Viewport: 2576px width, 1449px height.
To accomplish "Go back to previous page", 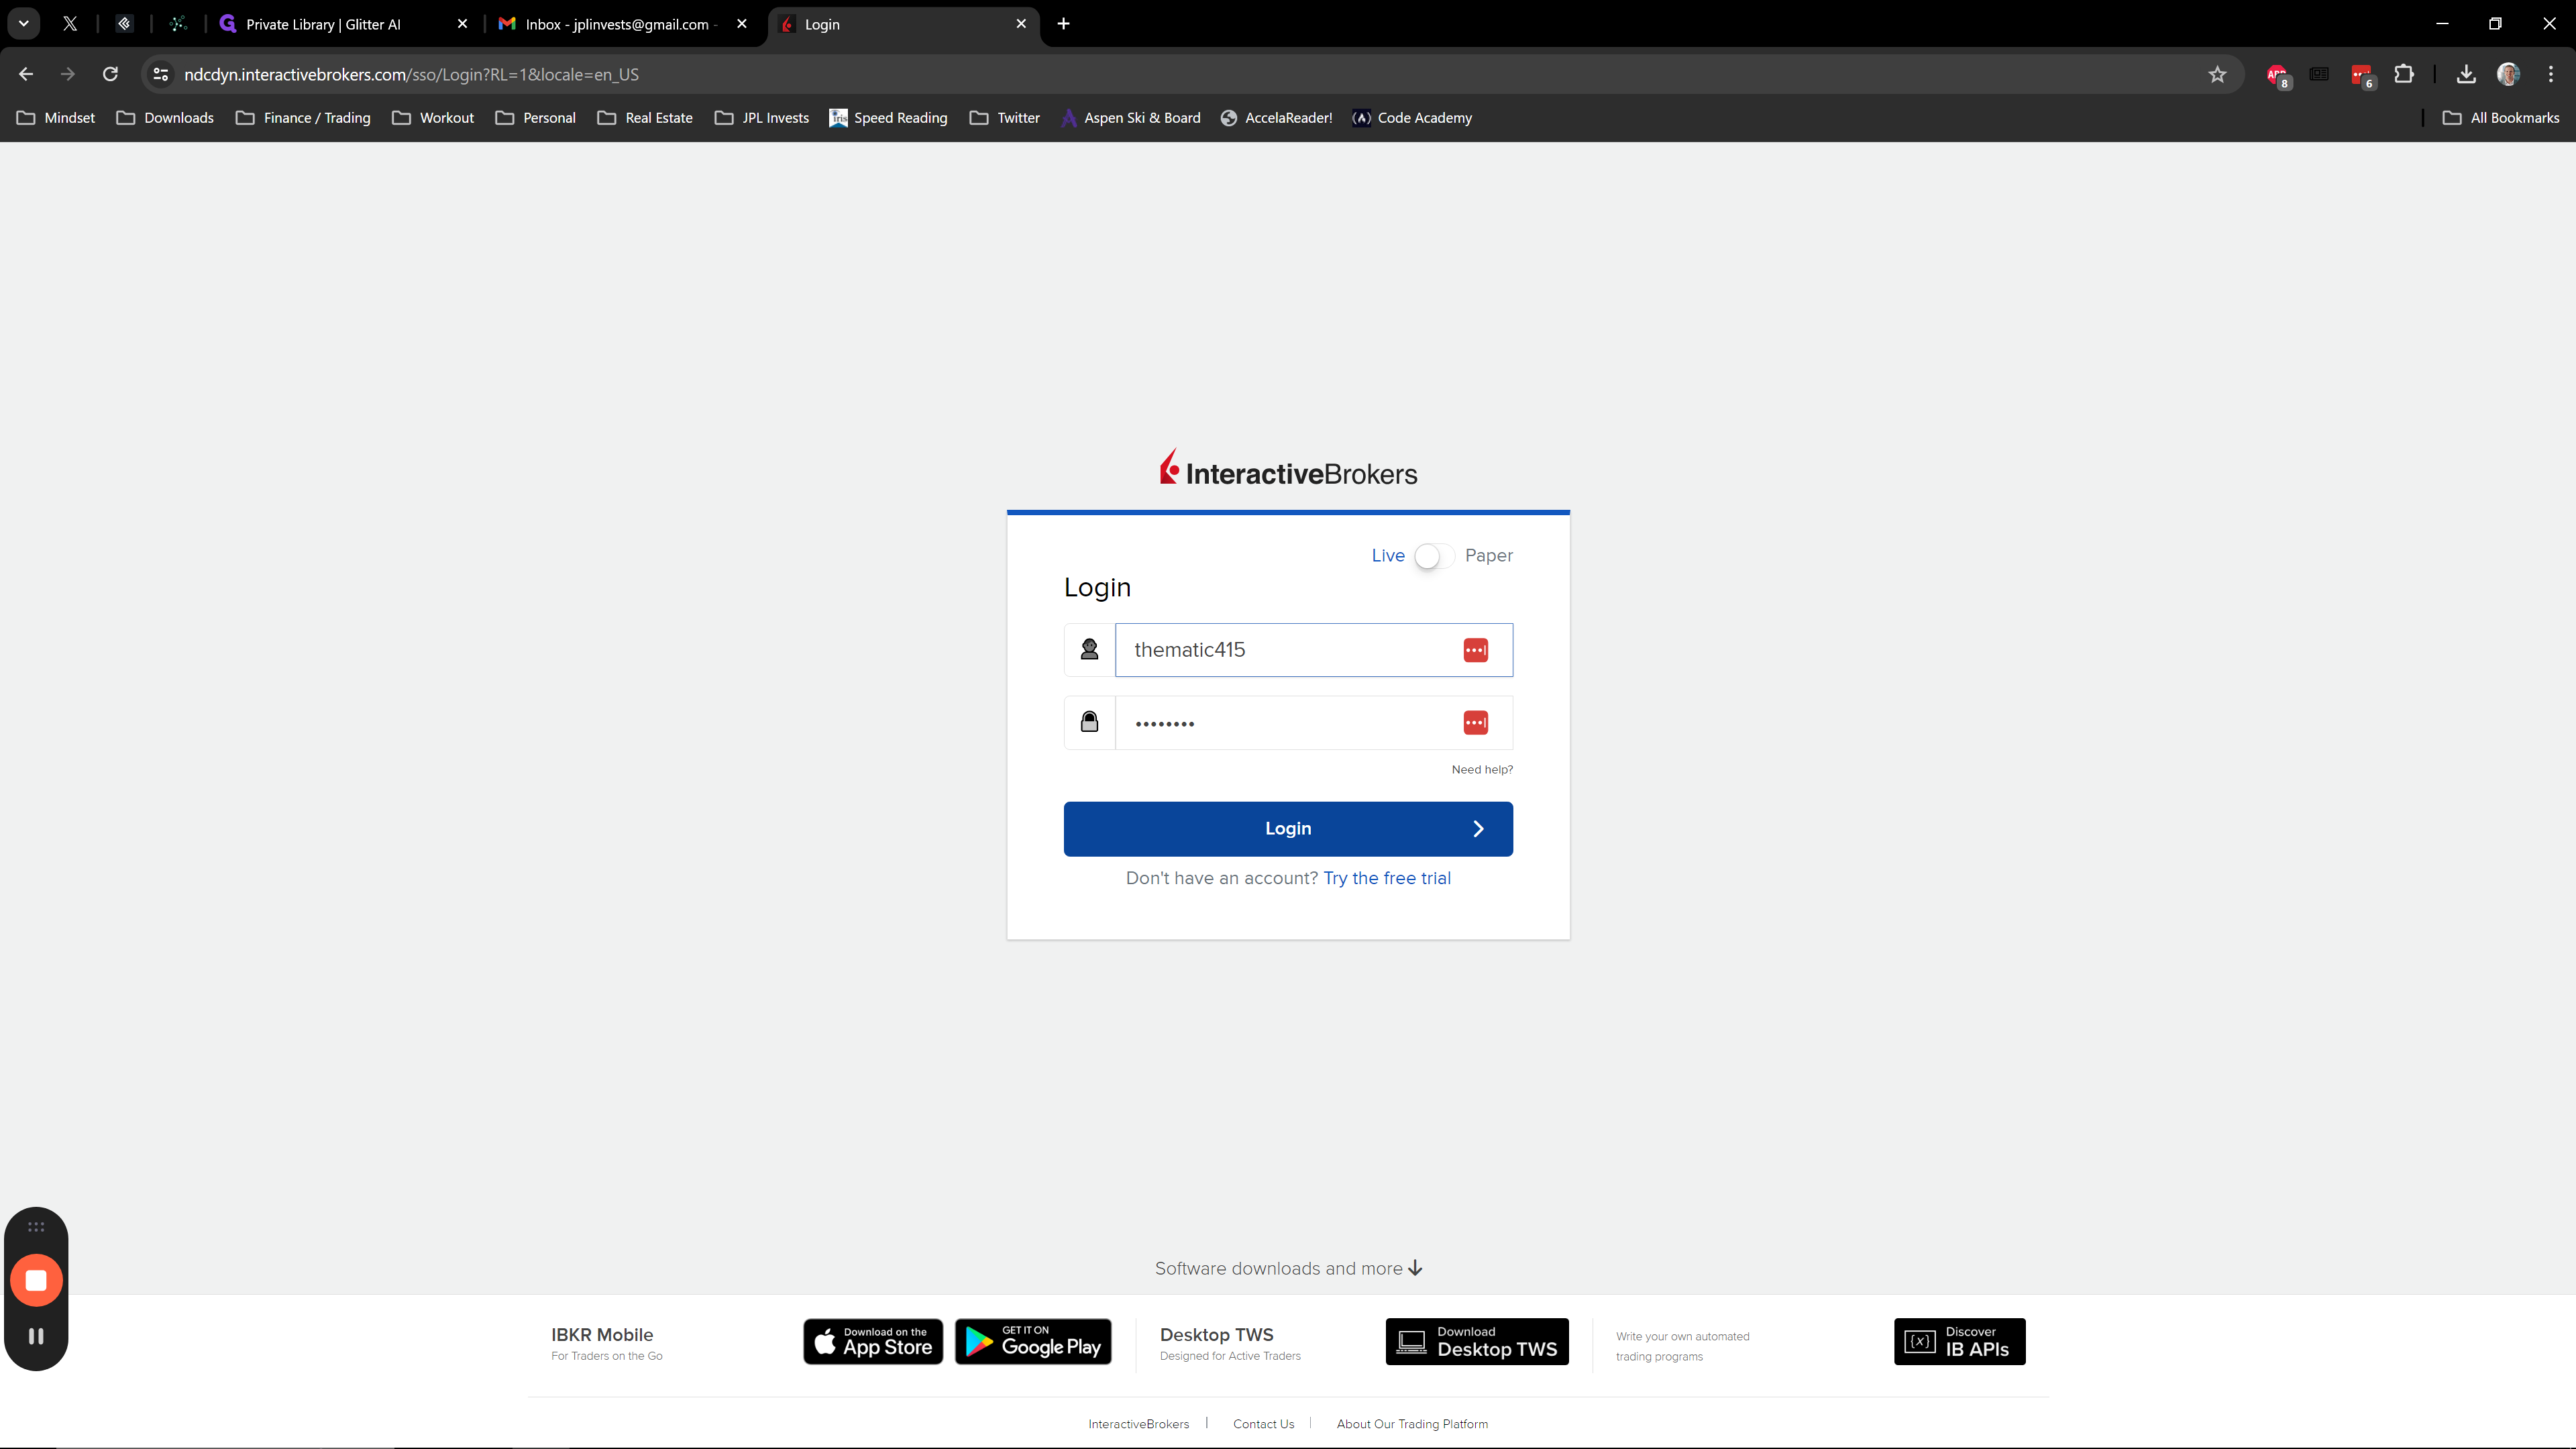I will click(26, 74).
